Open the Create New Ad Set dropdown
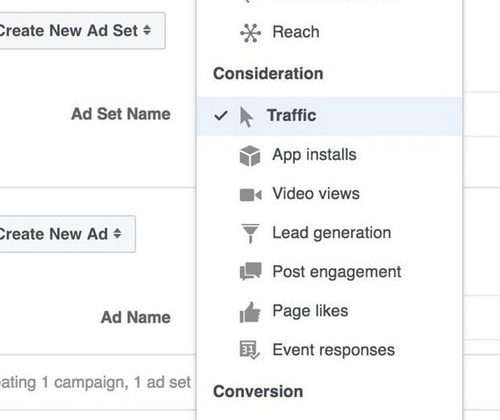Screen dimensions: 500x420 [x=74, y=31]
